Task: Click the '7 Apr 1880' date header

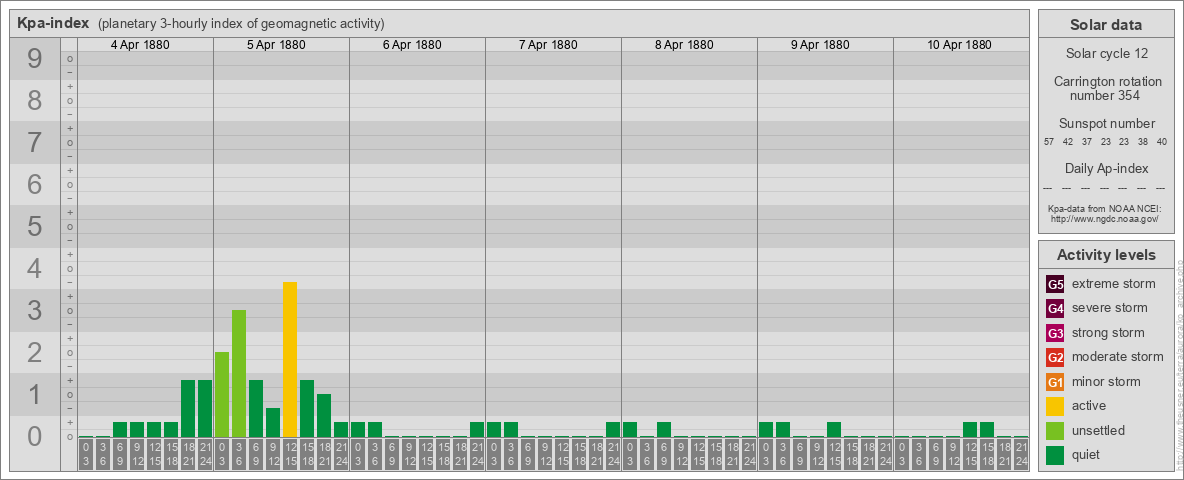Action: 548,45
